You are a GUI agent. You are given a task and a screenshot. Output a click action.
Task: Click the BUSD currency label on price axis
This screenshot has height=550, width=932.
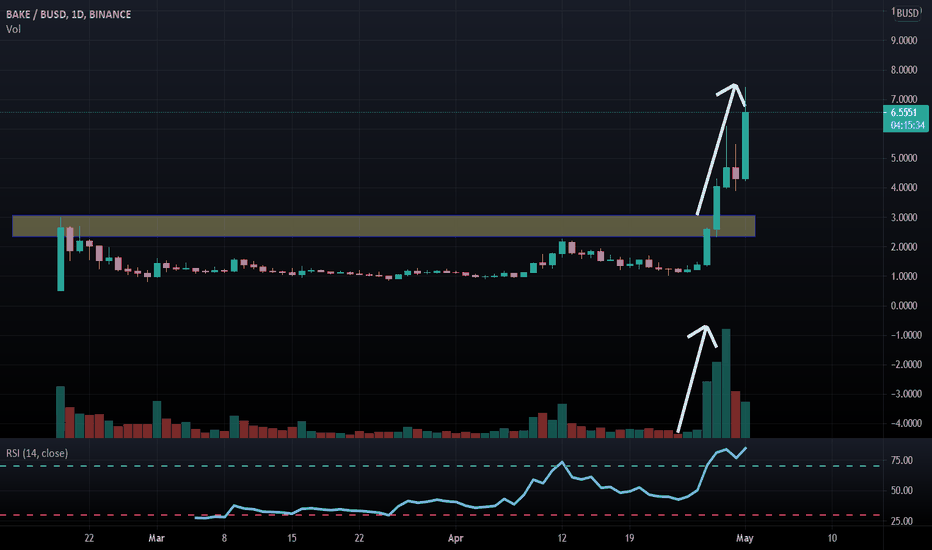pyautogui.click(x=906, y=12)
